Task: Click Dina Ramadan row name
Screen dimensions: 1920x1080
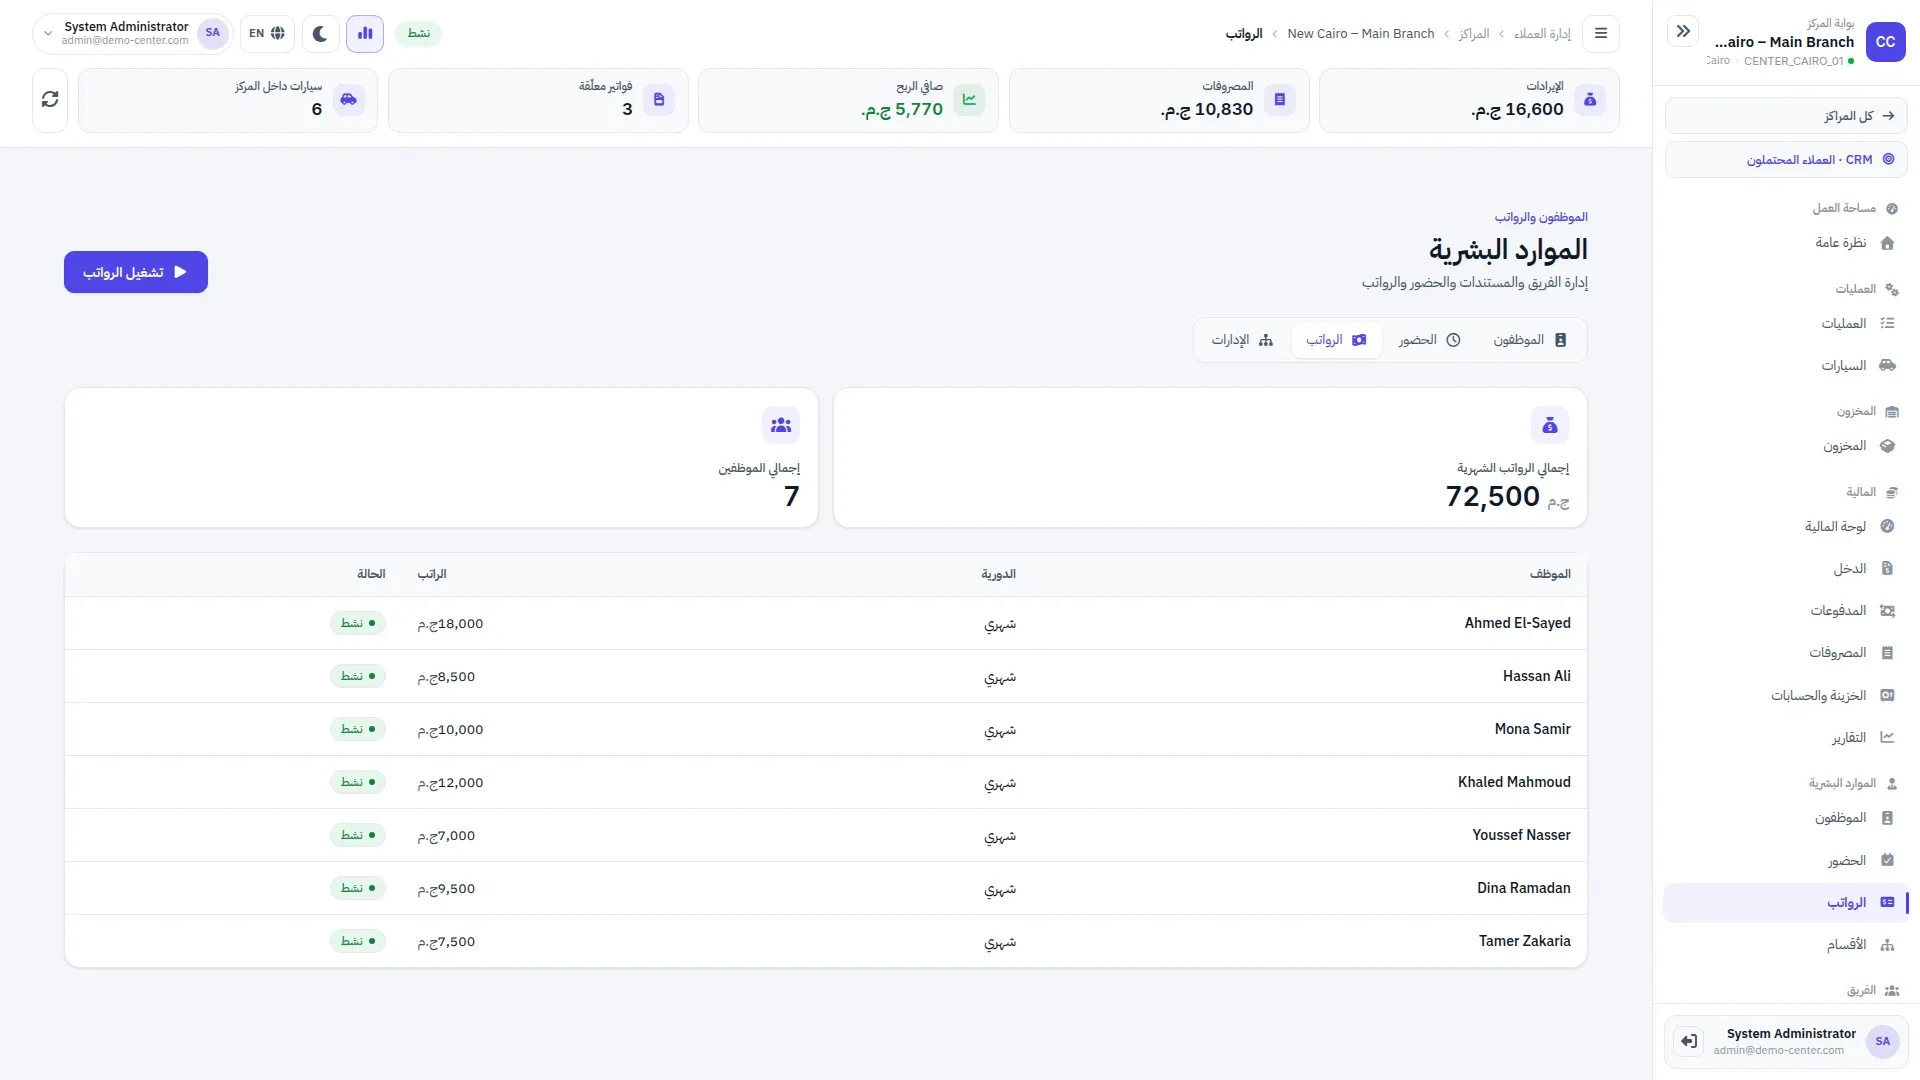Action: (1523, 888)
